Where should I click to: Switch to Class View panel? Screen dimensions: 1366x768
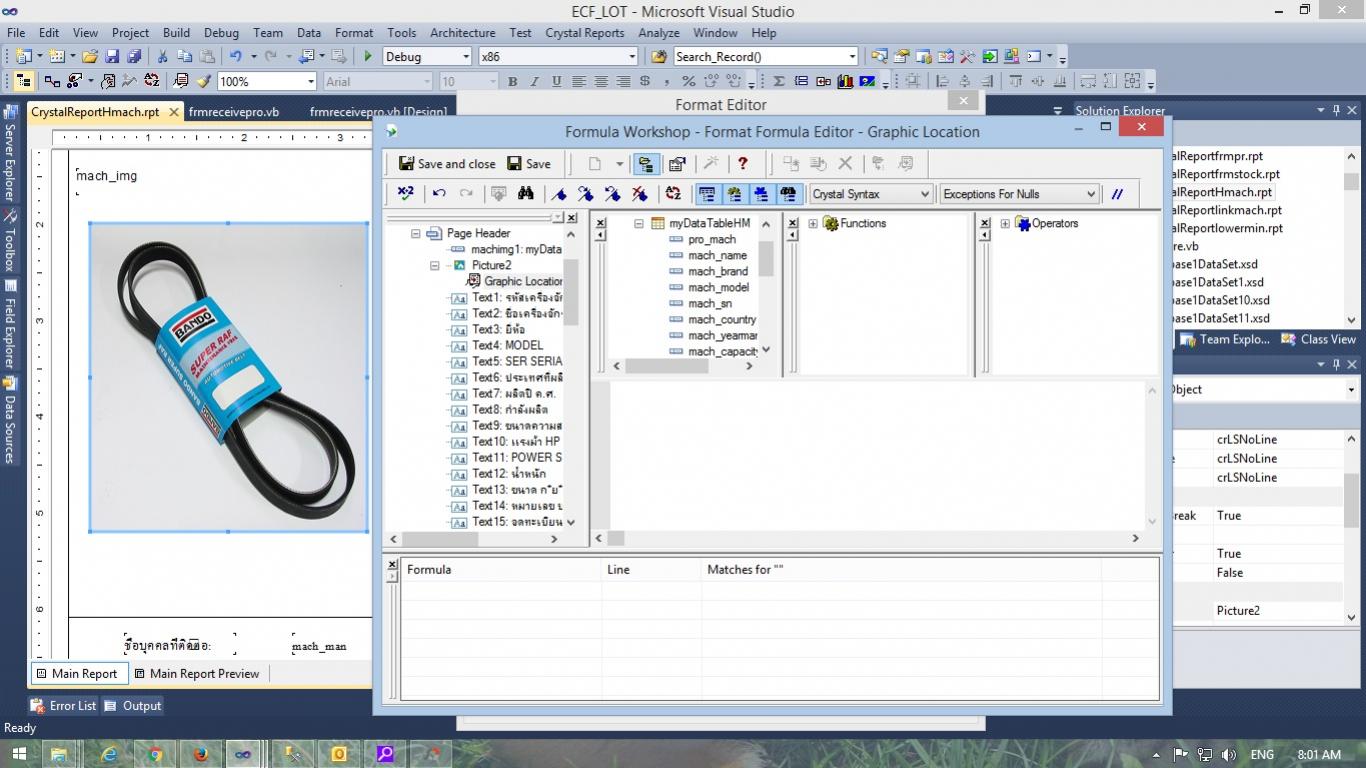1317,340
